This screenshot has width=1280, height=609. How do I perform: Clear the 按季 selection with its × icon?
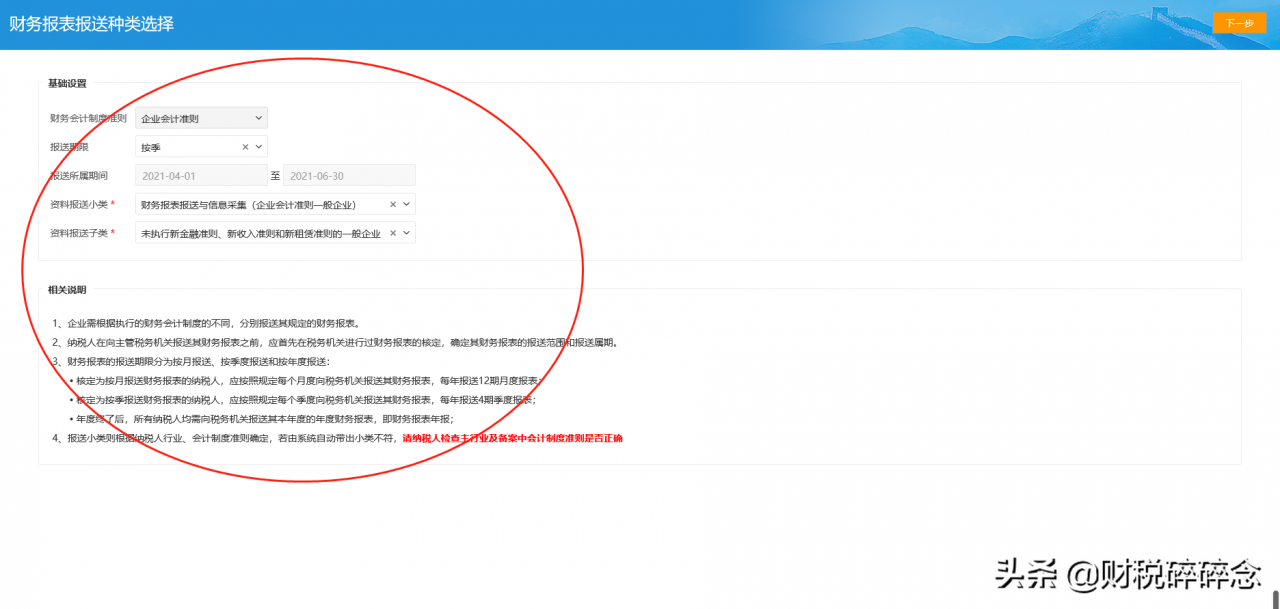(x=245, y=146)
